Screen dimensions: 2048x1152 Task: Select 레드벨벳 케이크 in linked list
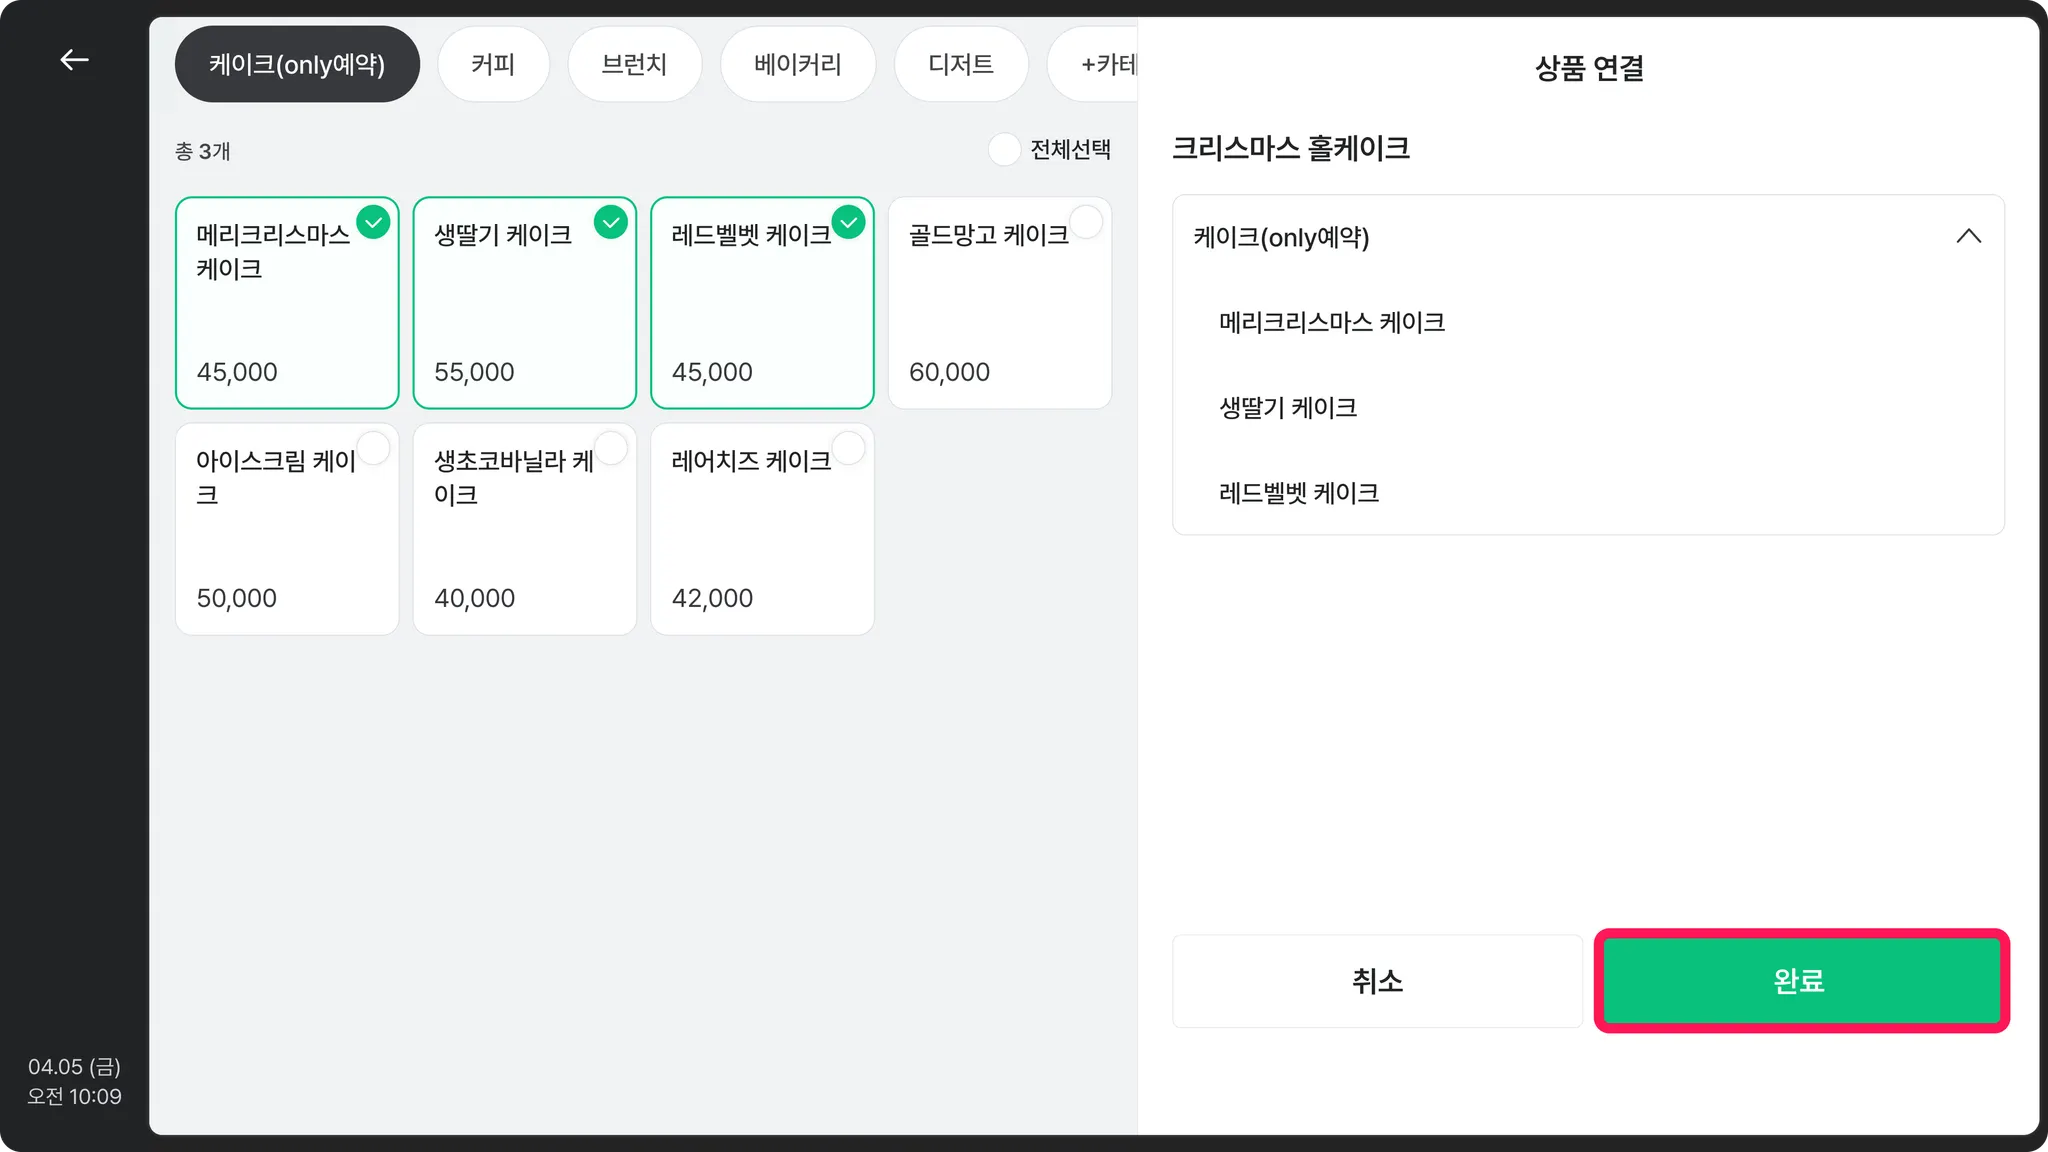coord(1298,493)
